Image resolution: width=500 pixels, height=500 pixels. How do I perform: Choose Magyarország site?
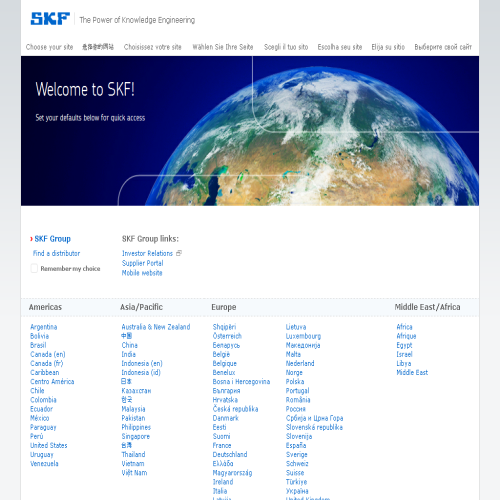232,473
